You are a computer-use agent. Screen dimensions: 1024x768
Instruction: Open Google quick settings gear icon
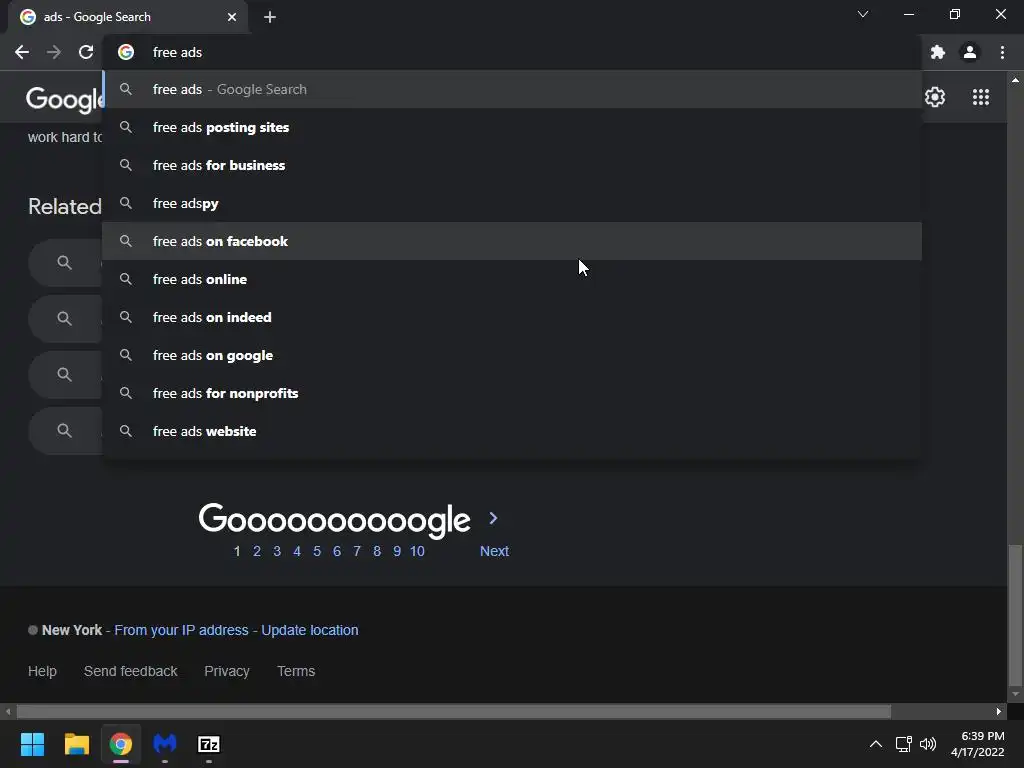(x=935, y=97)
